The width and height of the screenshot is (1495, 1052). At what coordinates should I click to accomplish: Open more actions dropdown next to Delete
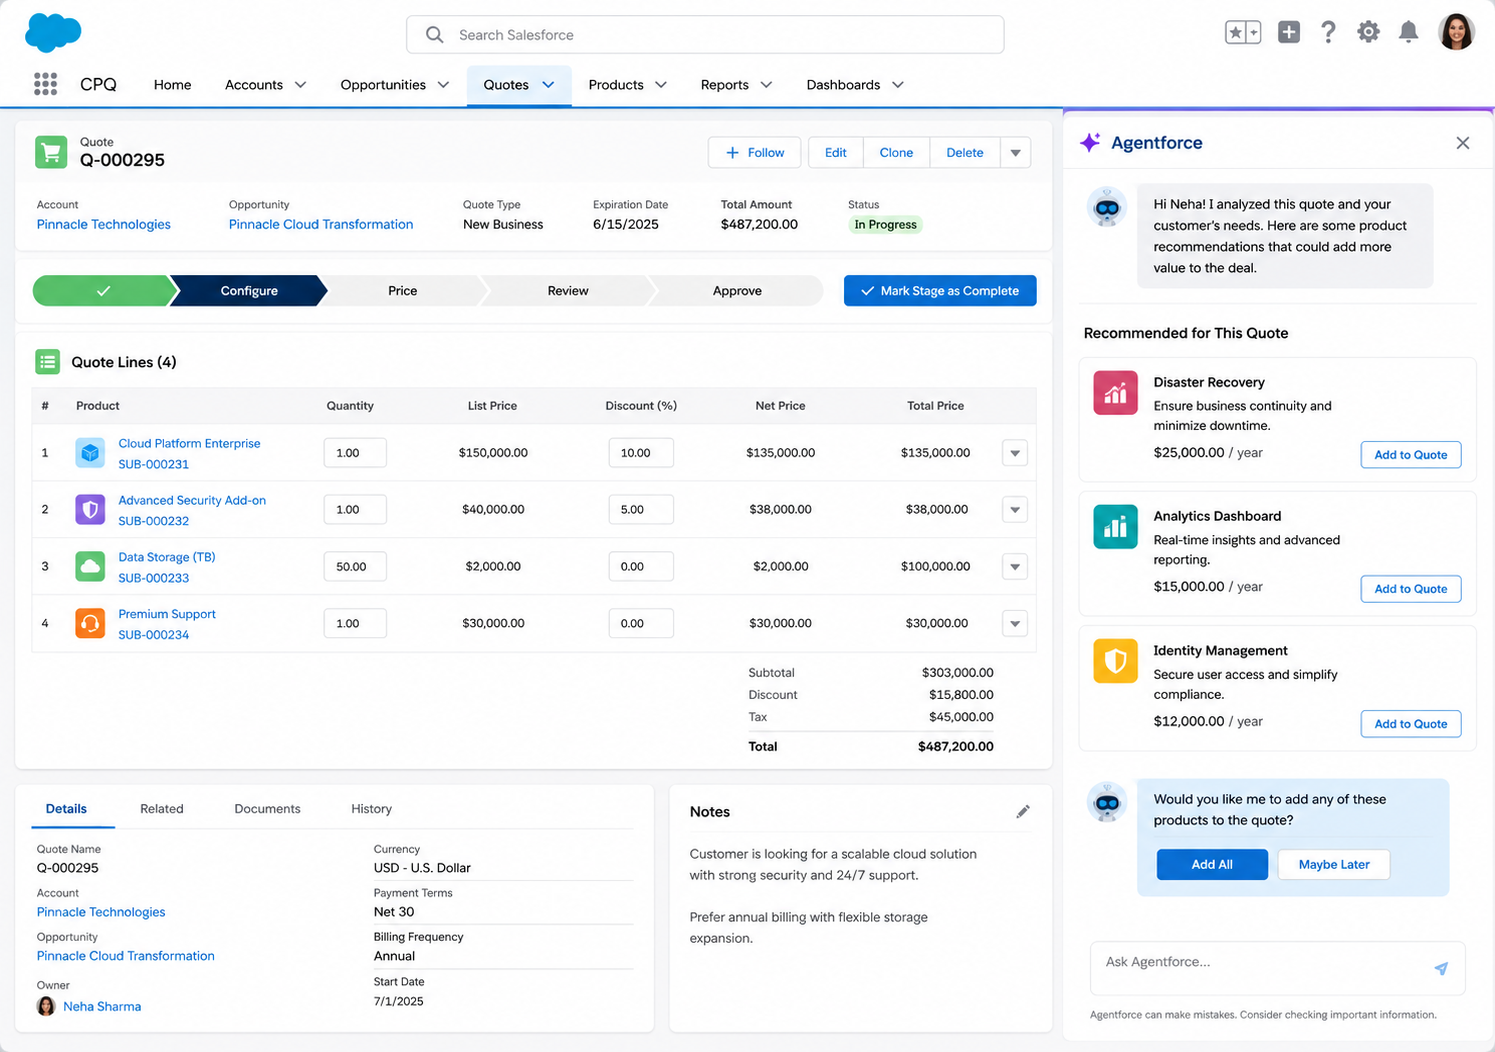tap(1015, 153)
